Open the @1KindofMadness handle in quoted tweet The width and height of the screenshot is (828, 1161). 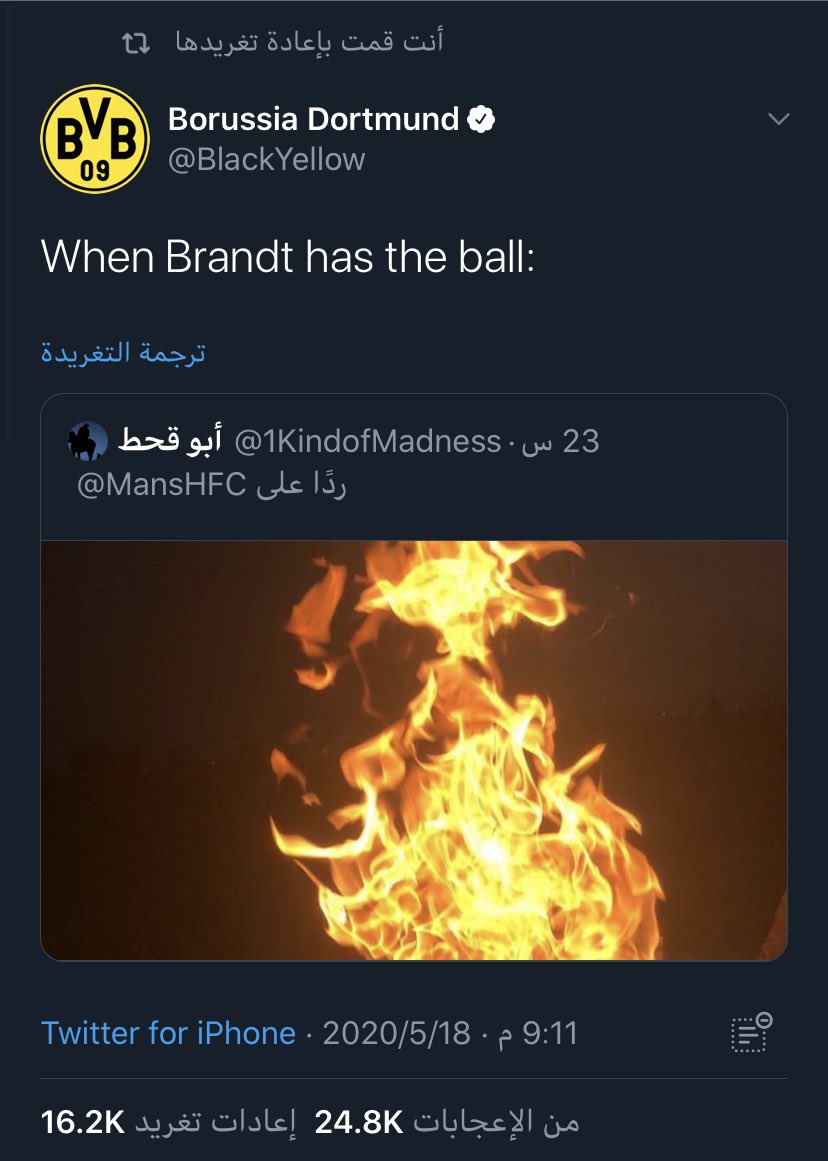tap(367, 441)
